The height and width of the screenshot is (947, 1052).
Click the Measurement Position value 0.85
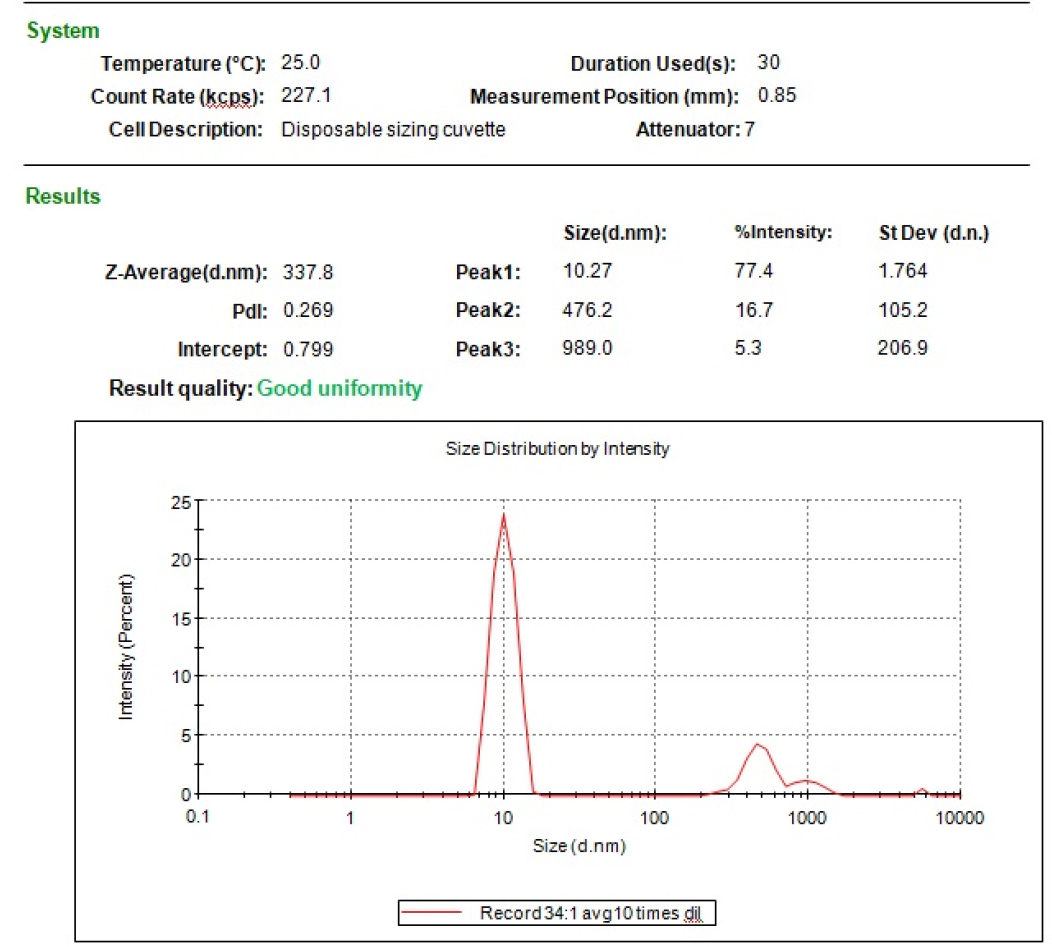(x=777, y=96)
